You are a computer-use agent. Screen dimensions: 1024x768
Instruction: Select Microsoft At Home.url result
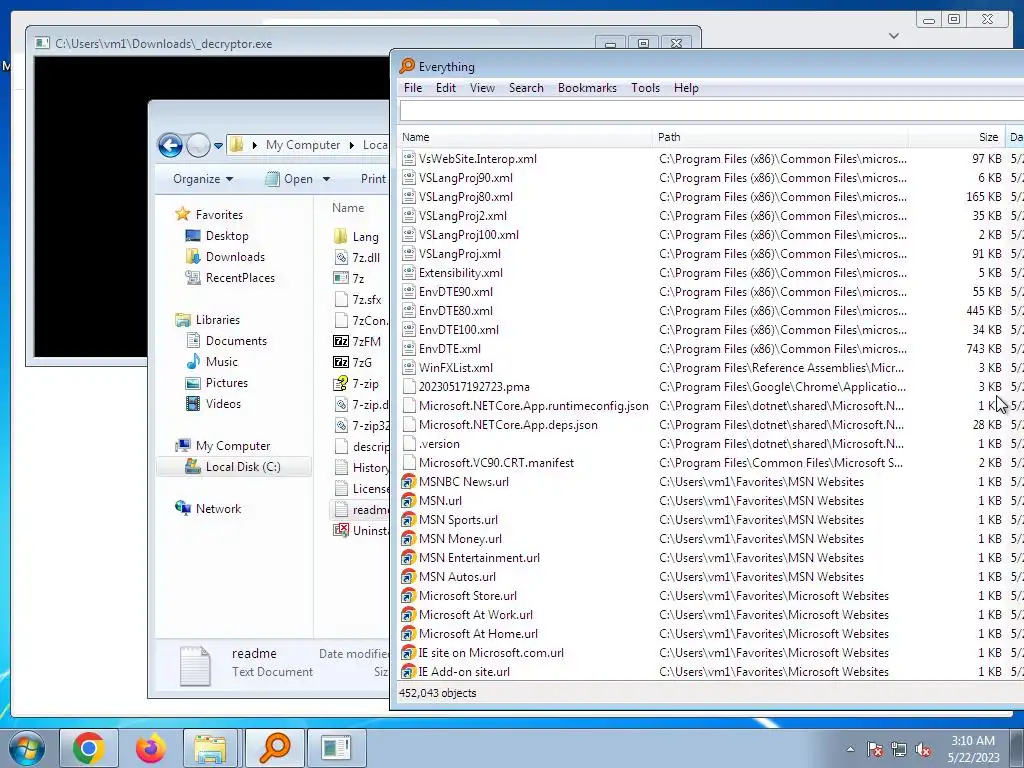(478, 633)
